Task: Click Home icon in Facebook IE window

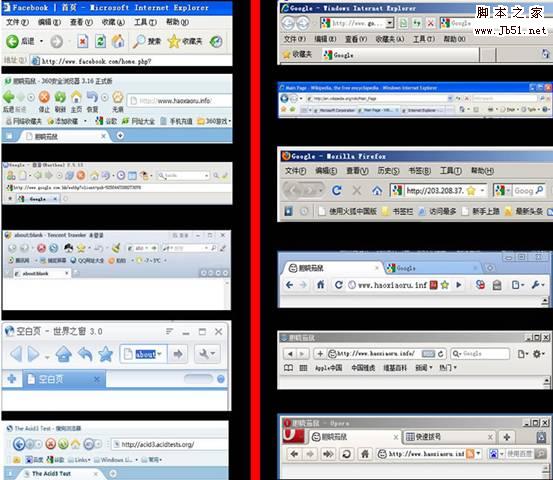Action: coord(118,42)
